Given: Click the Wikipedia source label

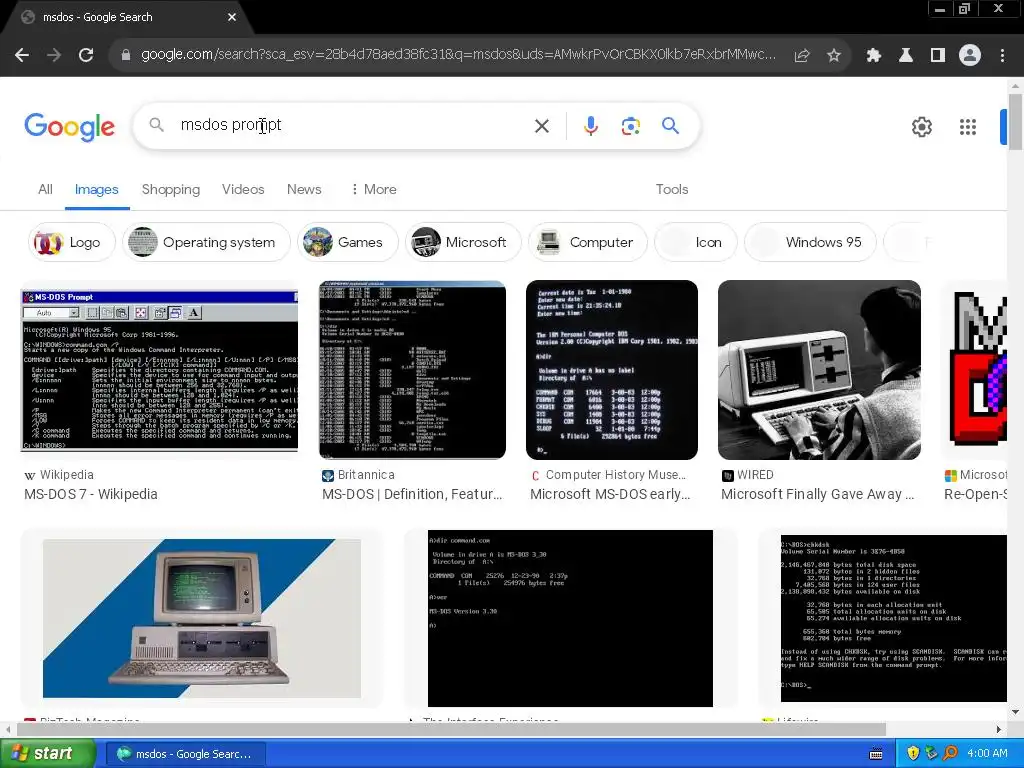Looking at the screenshot, I should click(x=67, y=475).
